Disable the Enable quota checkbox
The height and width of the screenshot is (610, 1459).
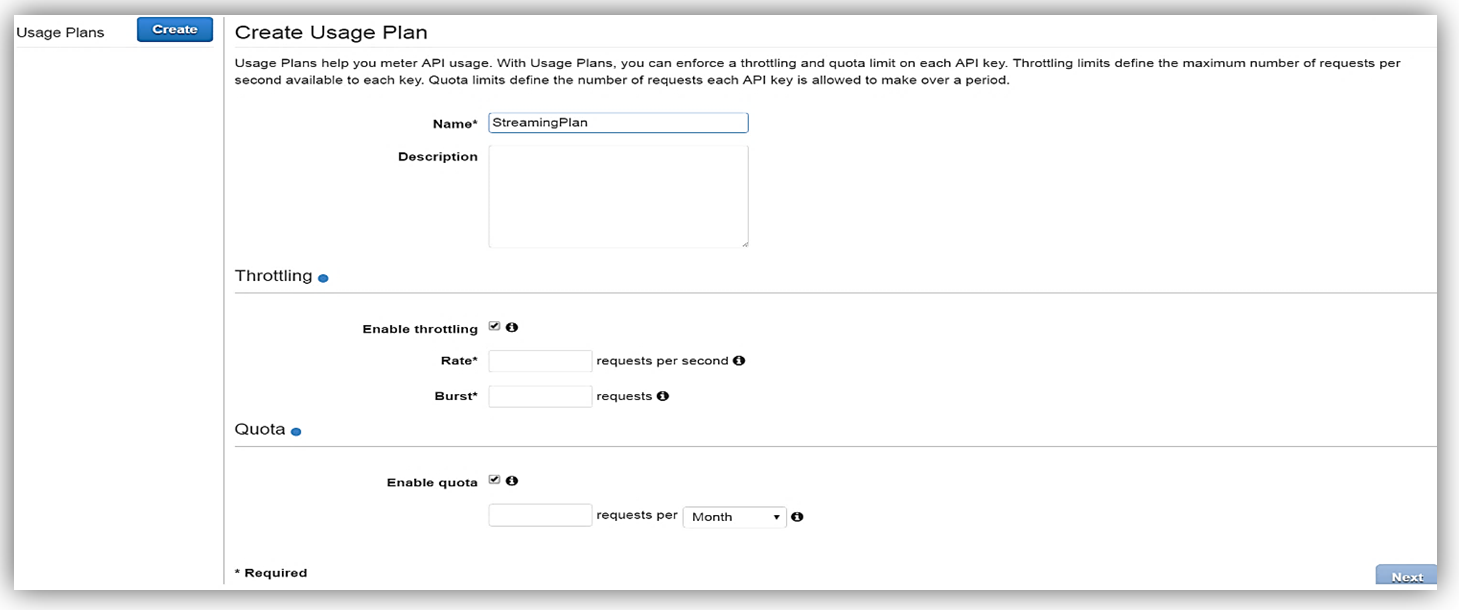pyautogui.click(x=494, y=480)
